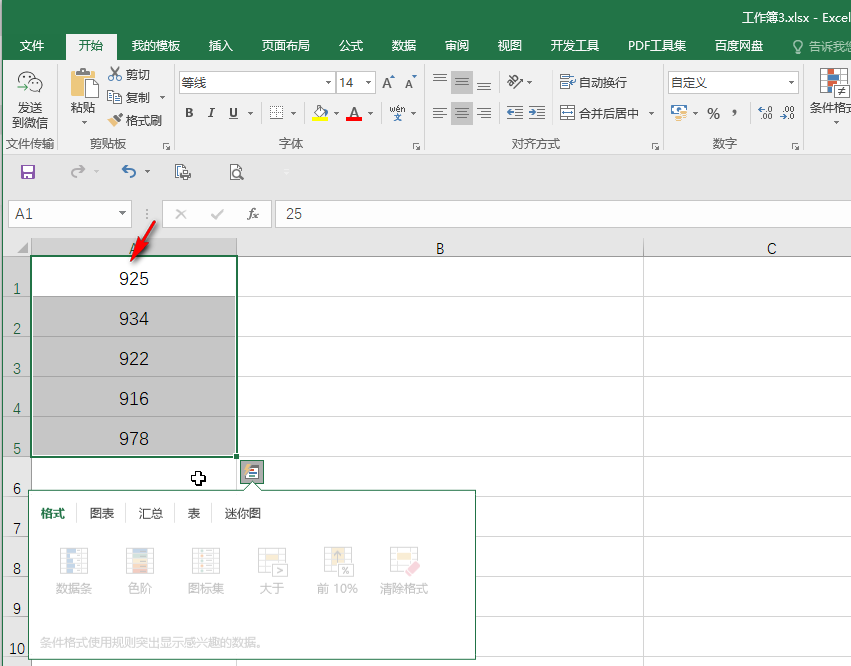This screenshot has height=666, width=851.
Task: Toggle Italic formatting
Action: (211, 113)
